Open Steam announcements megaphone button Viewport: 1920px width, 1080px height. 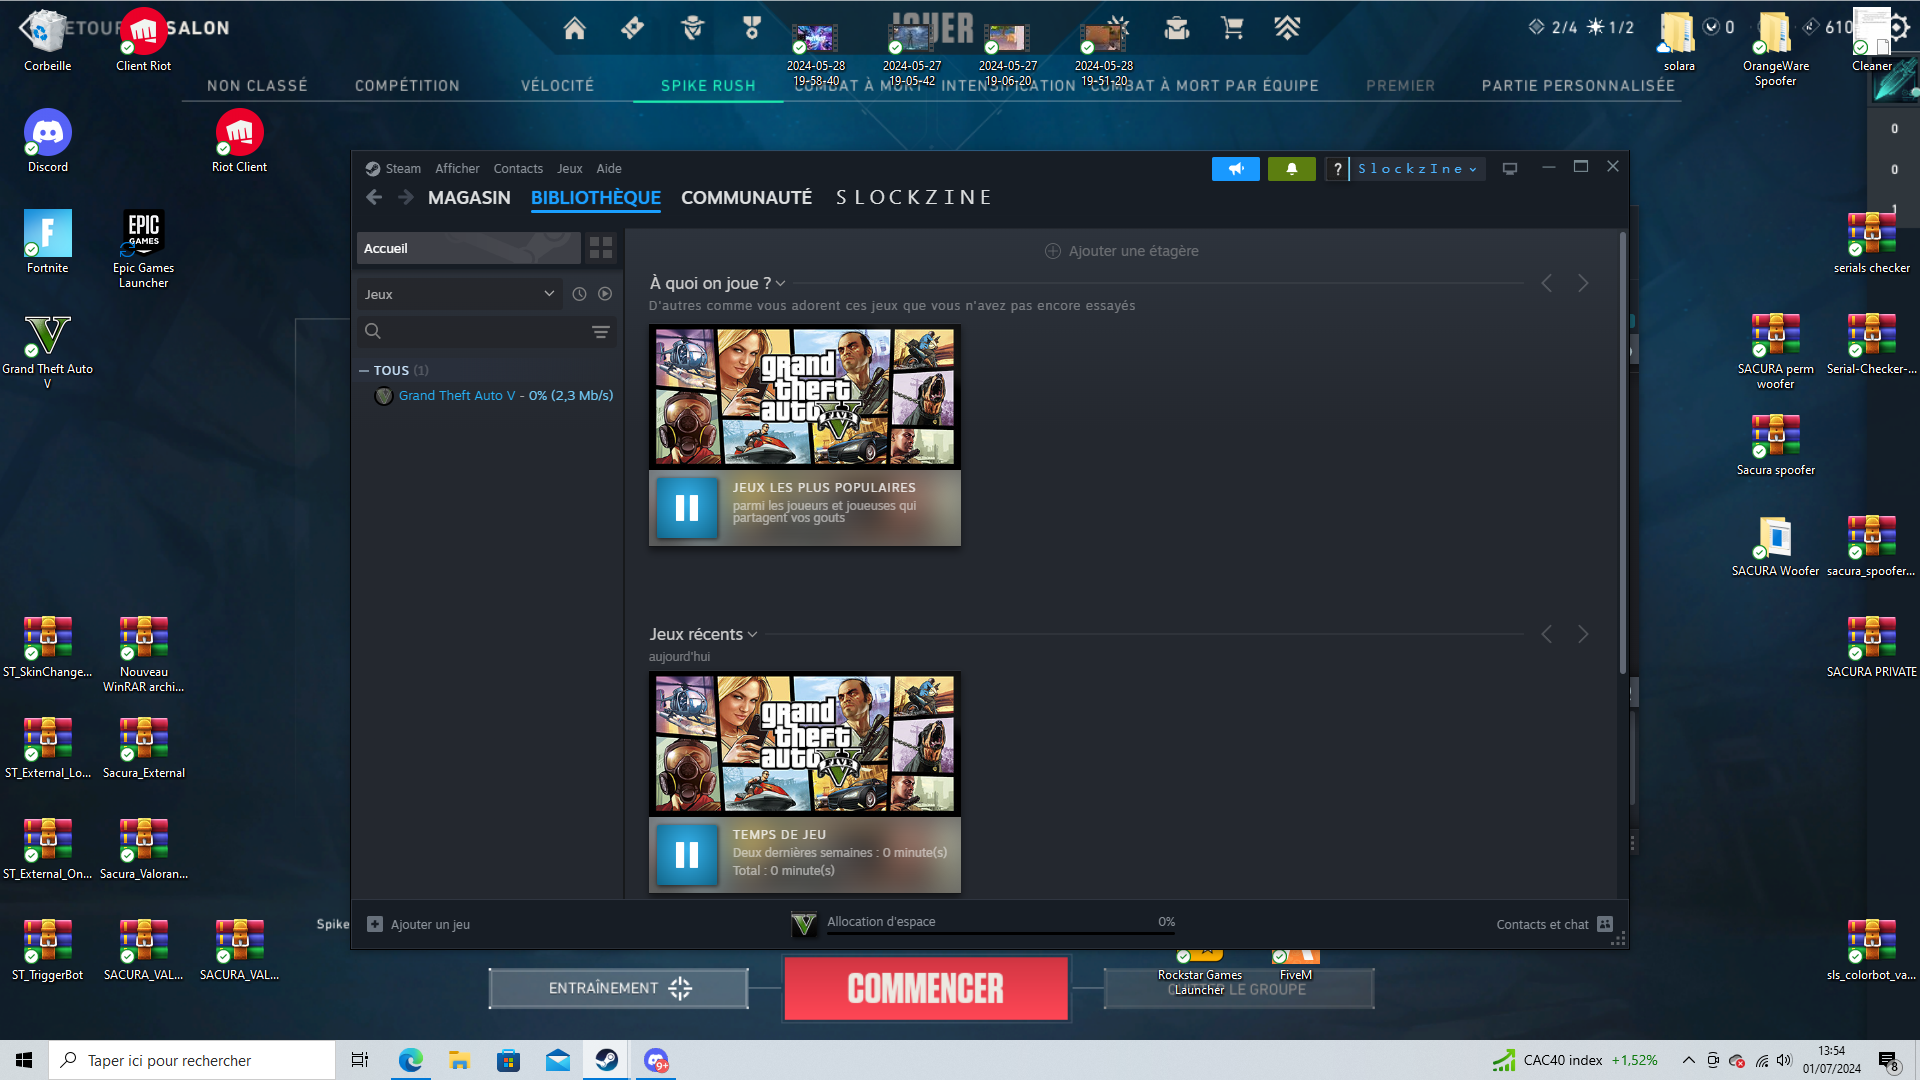[1236, 169]
